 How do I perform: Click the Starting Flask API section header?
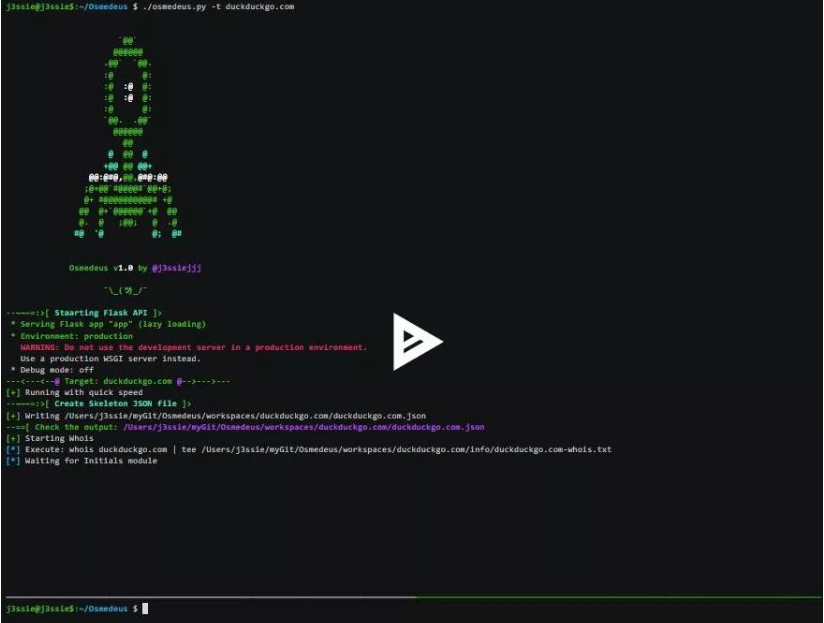tap(98, 313)
